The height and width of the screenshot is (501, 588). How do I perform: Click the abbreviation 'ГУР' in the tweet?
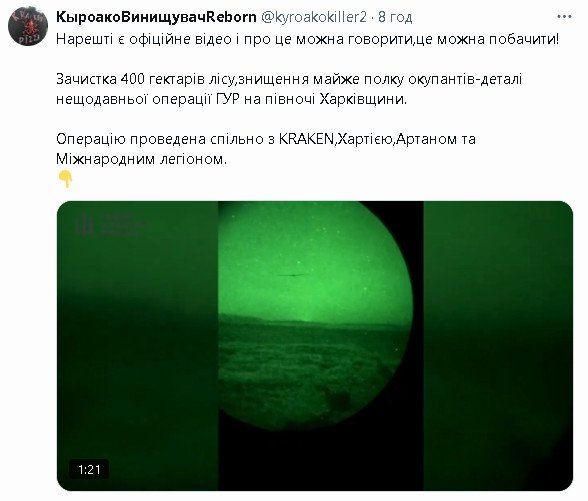click(x=228, y=99)
